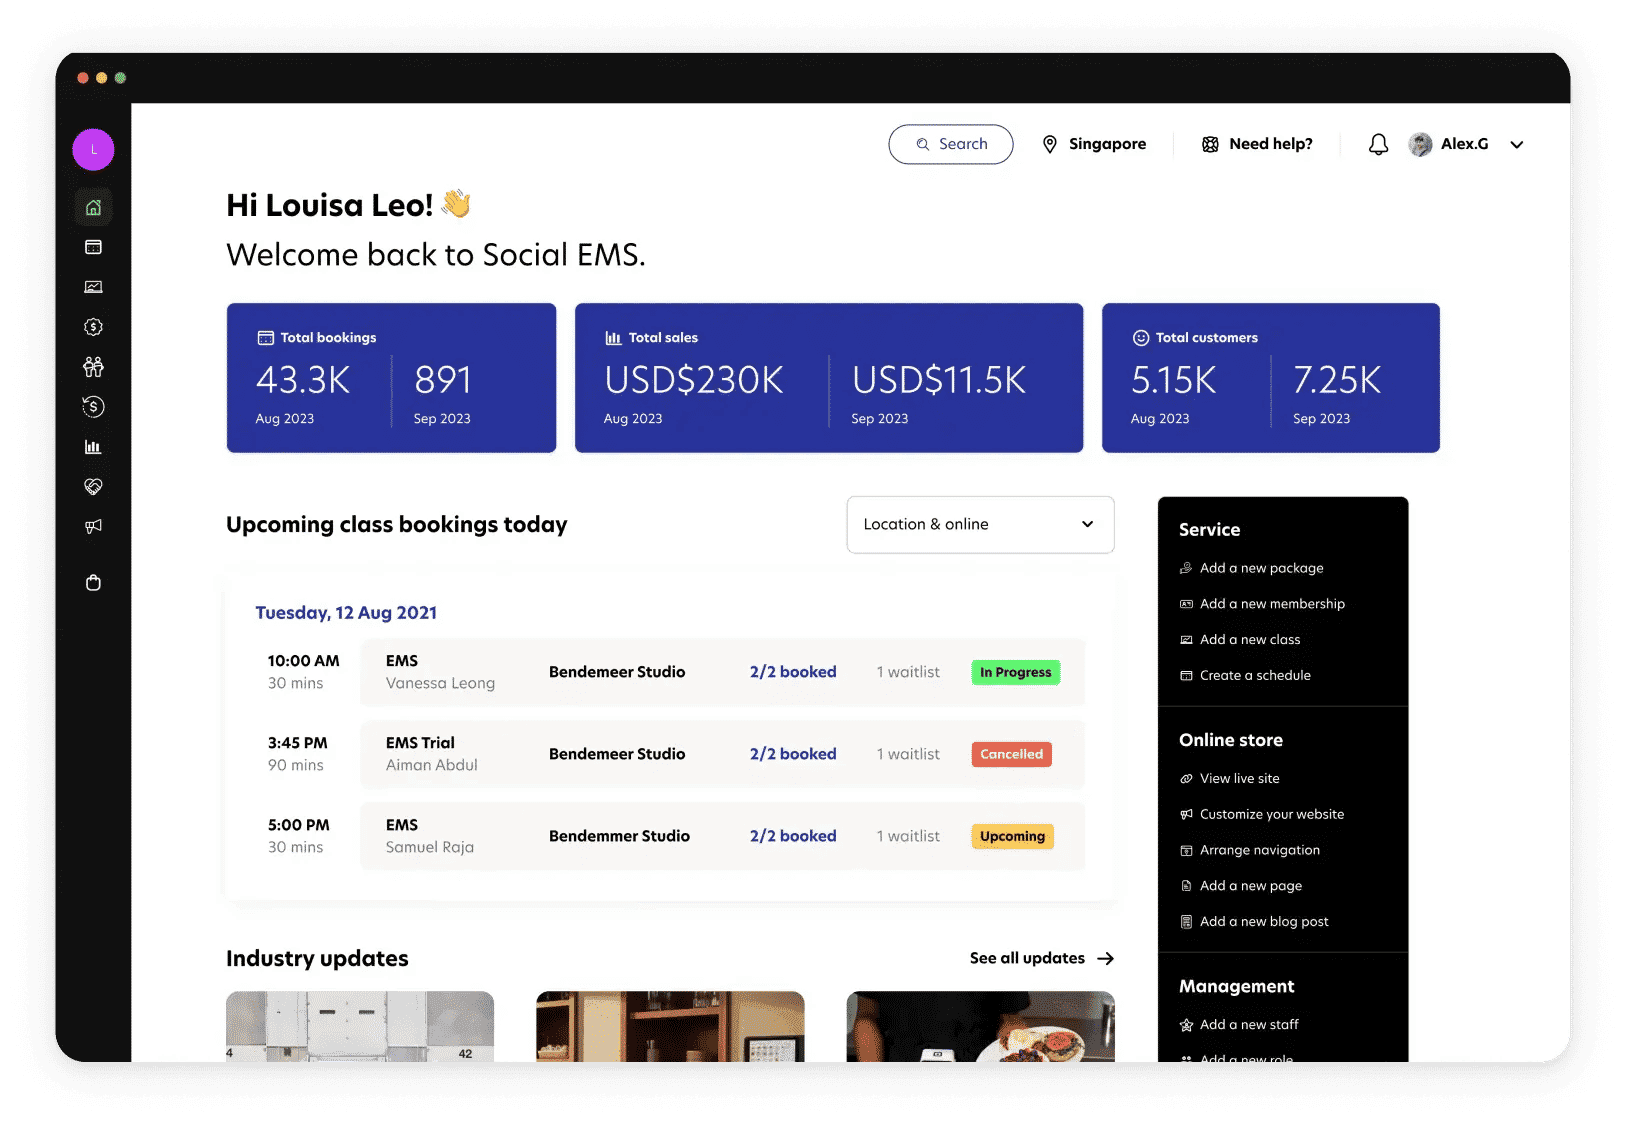Image resolution: width=1626 pixels, height=1124 pixels.
Task: Open the notifications bell
Action: (x=1378, y=145)
